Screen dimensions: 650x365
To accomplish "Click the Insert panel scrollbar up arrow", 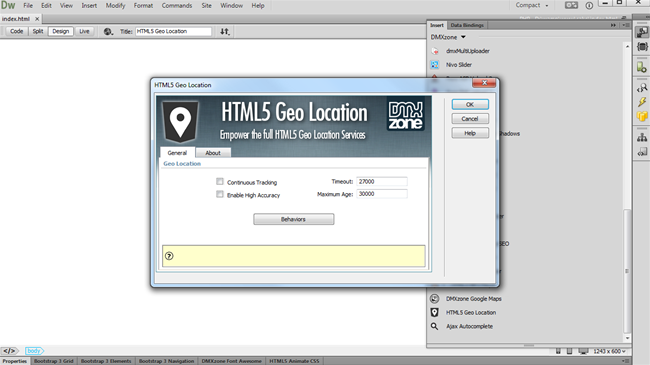I will [627, 47].
